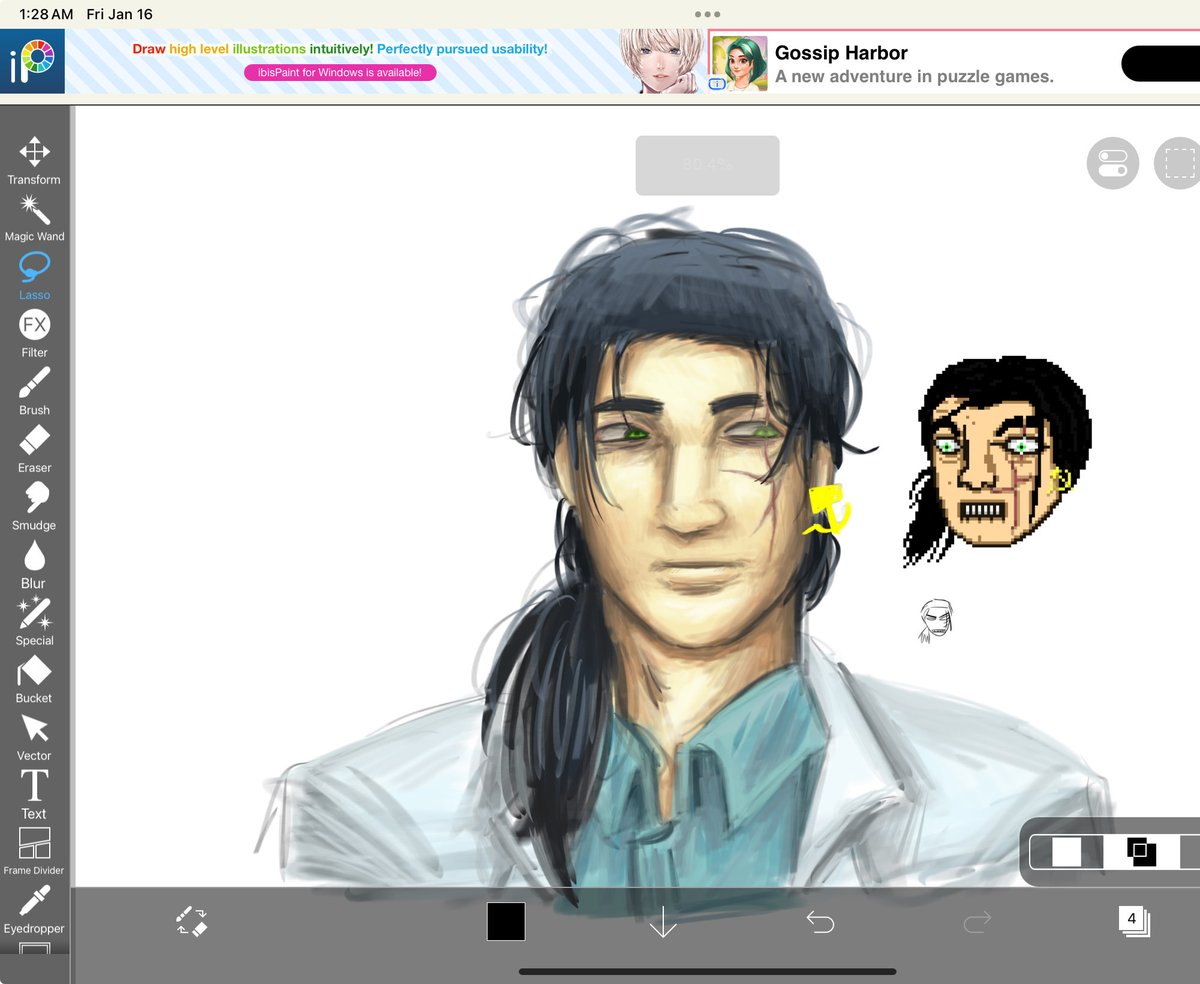
Task: Select the Lasso tool
Action: (34, 276)
